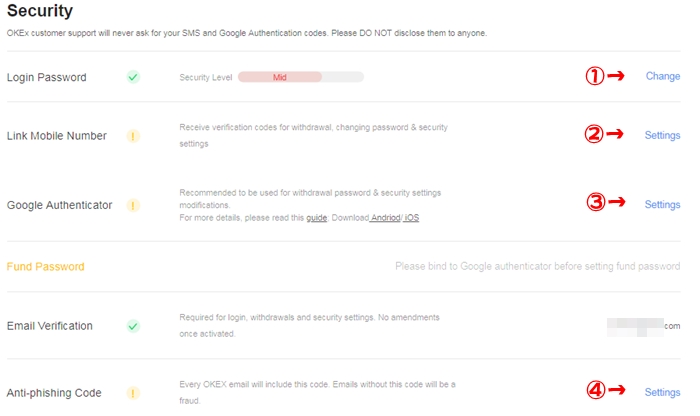700x416 pixels.
Task: Click the green checkmark beside Login Password
Action: [133, 77]
